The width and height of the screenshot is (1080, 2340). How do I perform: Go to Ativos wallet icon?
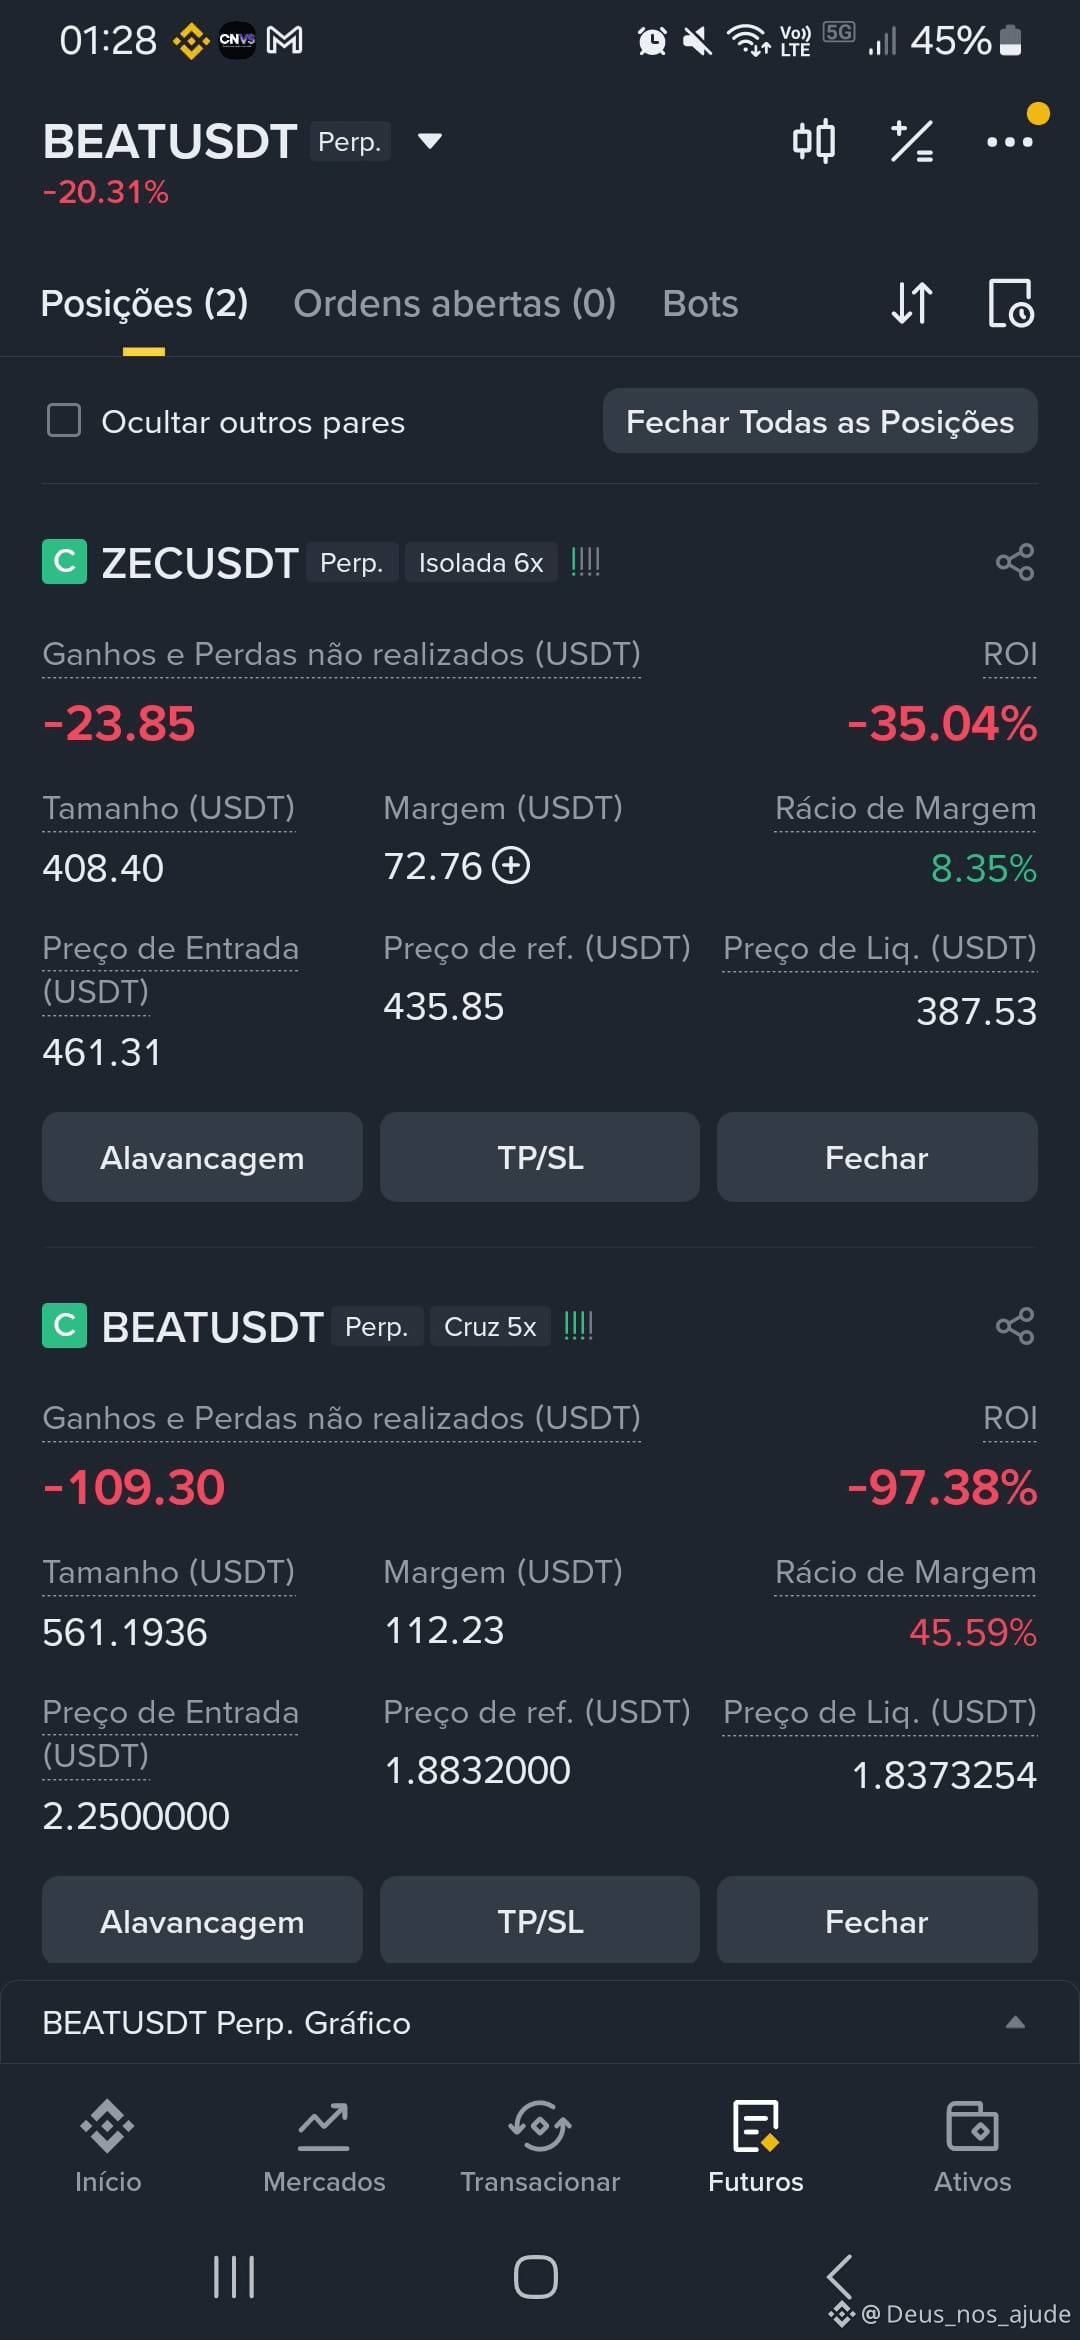(972, 2146)
